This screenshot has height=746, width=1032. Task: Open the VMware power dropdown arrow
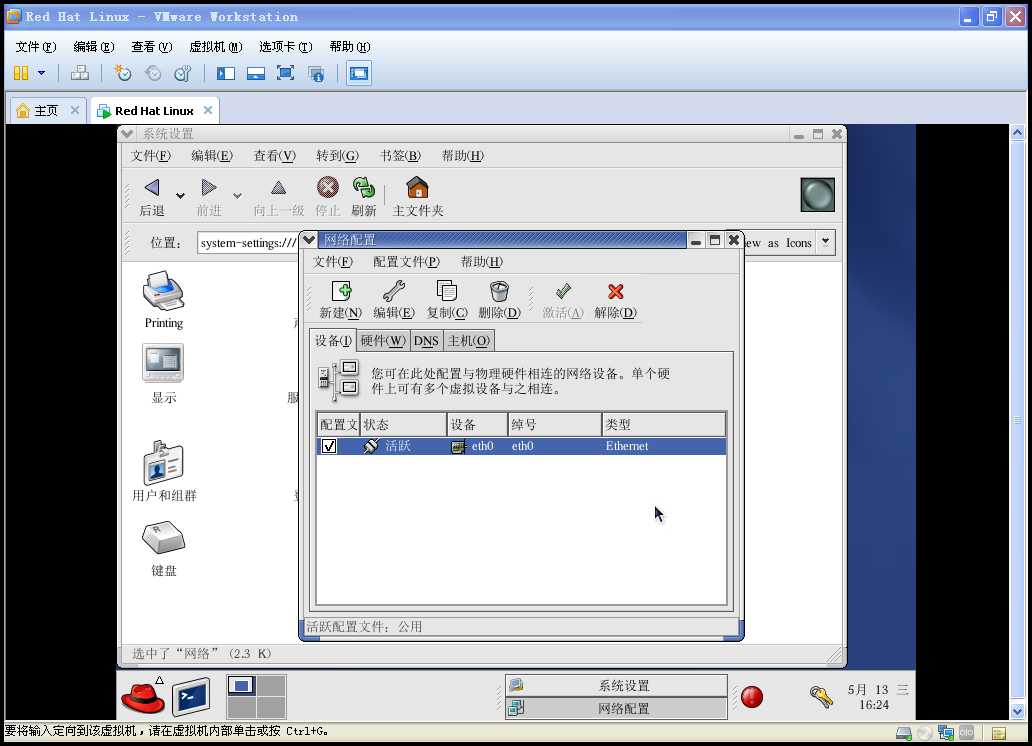[x=41, y=73]
